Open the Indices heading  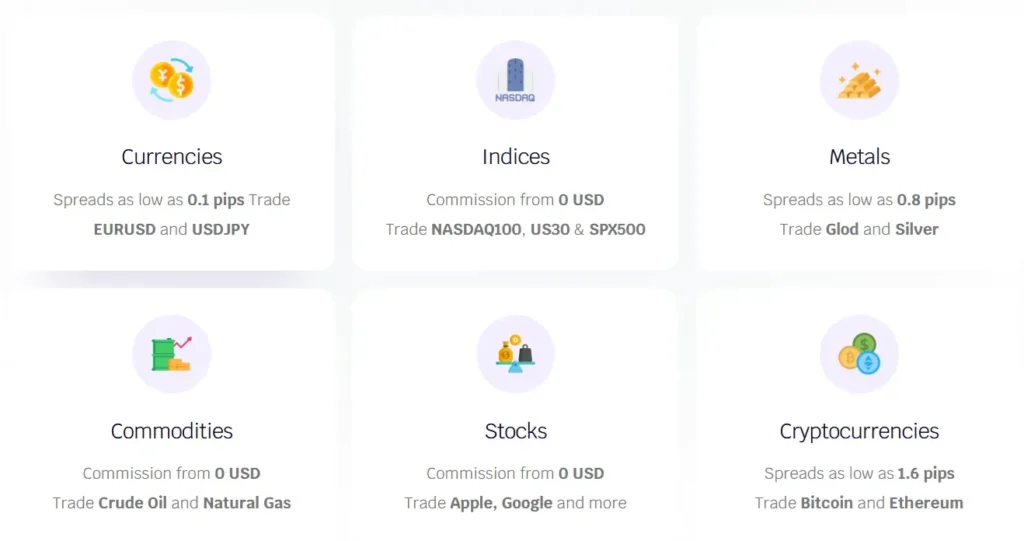(515, 157)
